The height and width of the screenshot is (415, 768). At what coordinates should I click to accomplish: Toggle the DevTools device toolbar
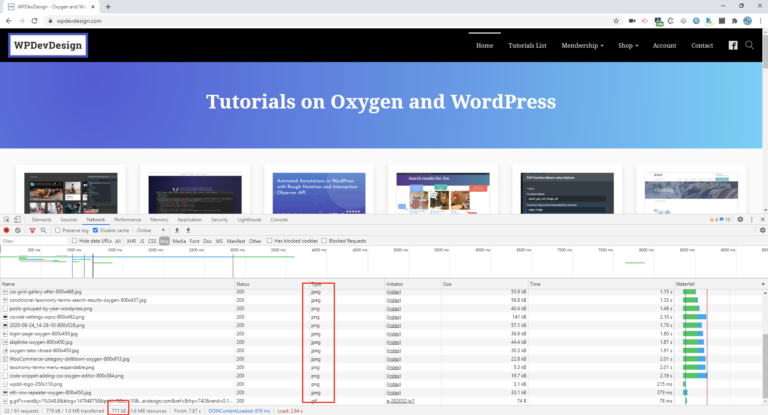[17, 220]
